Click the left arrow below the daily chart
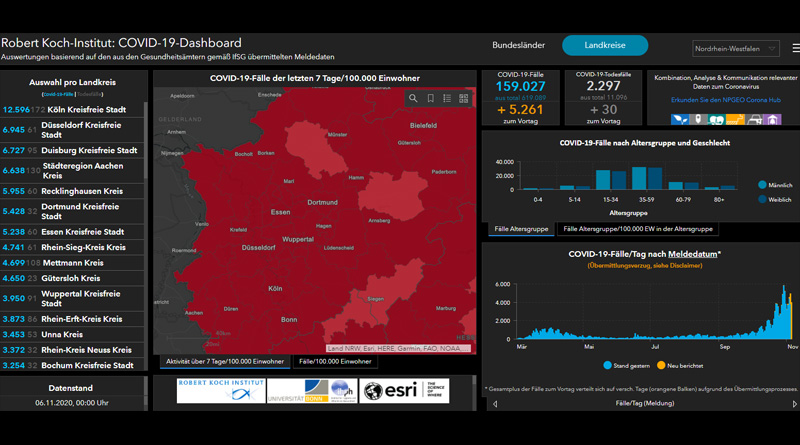The image size is (800, 445). pyautogui.click(x=494, y=404)
